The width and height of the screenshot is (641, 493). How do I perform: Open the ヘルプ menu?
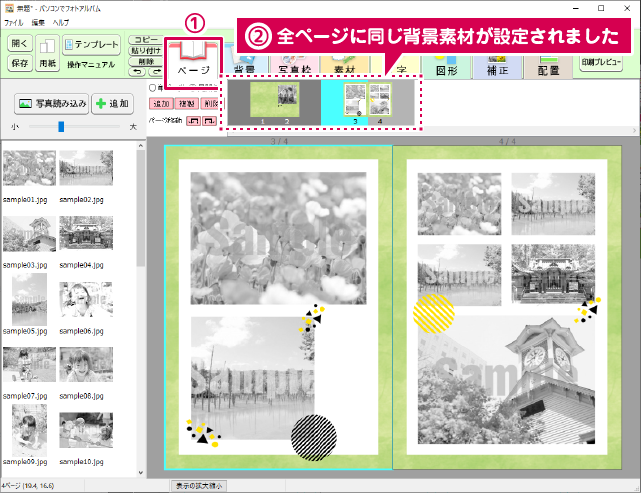tap(61, 23)
